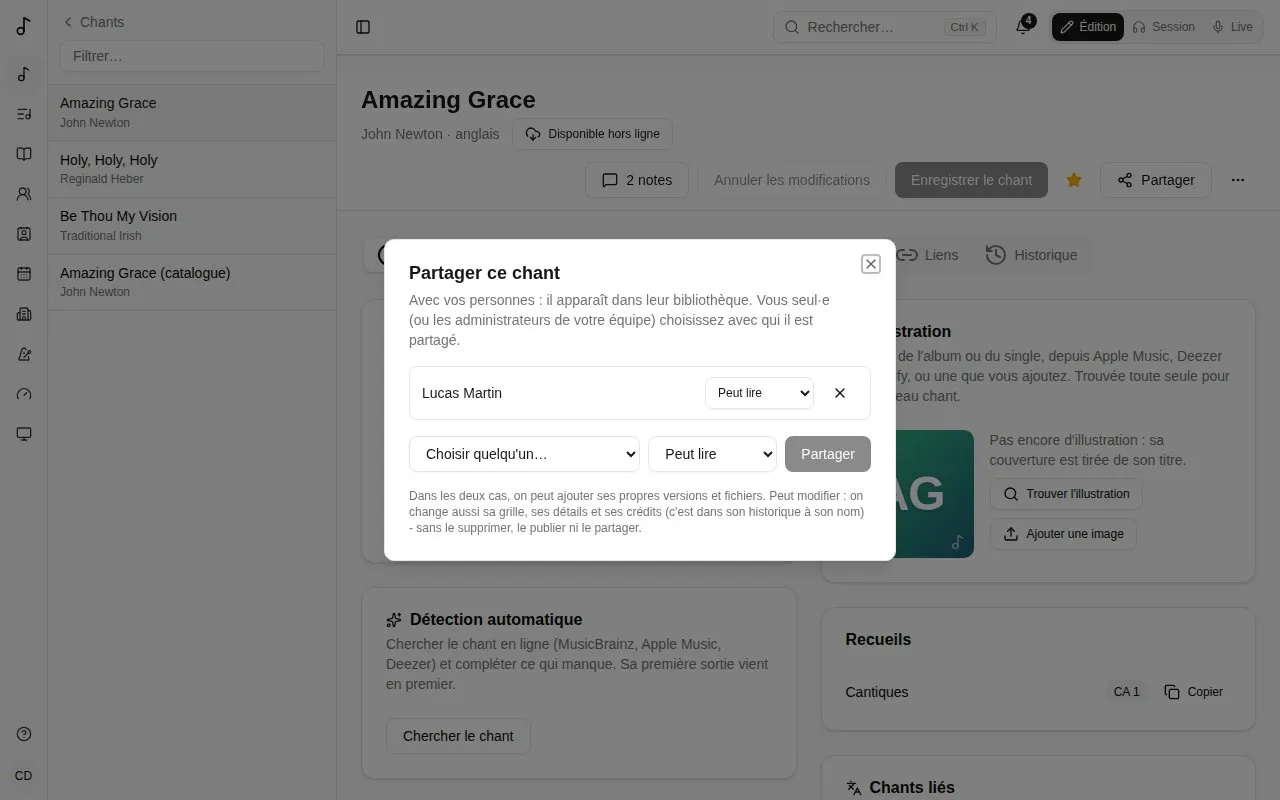This screenshot has width=1280, height=800.
Task: Open the open-book icon in the sidebar
Action: pos(24,154)
